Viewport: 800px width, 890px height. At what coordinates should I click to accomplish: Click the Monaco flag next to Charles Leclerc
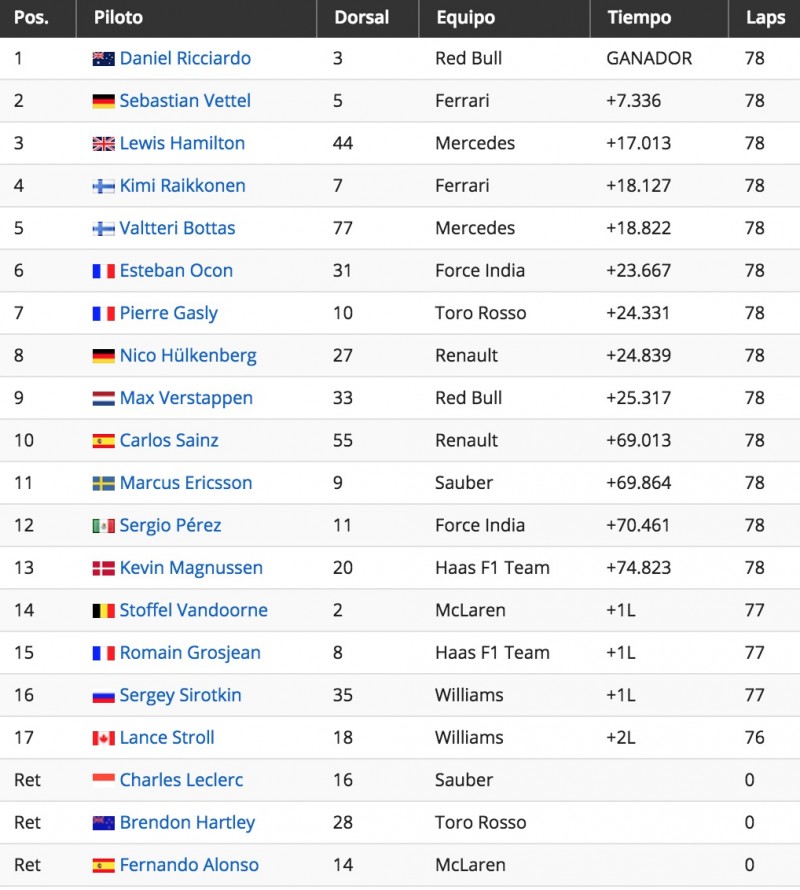coord(103,780)
